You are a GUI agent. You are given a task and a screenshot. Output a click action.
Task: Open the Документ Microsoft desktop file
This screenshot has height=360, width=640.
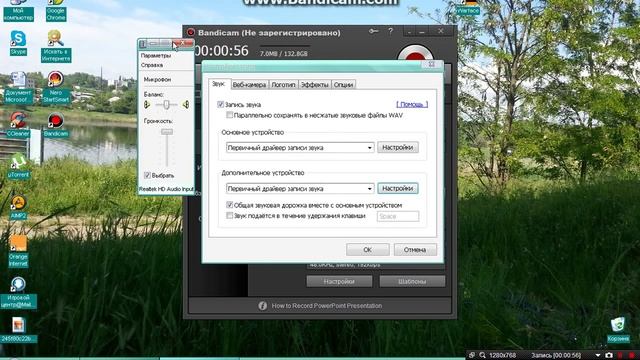click(x=18, y=87)
